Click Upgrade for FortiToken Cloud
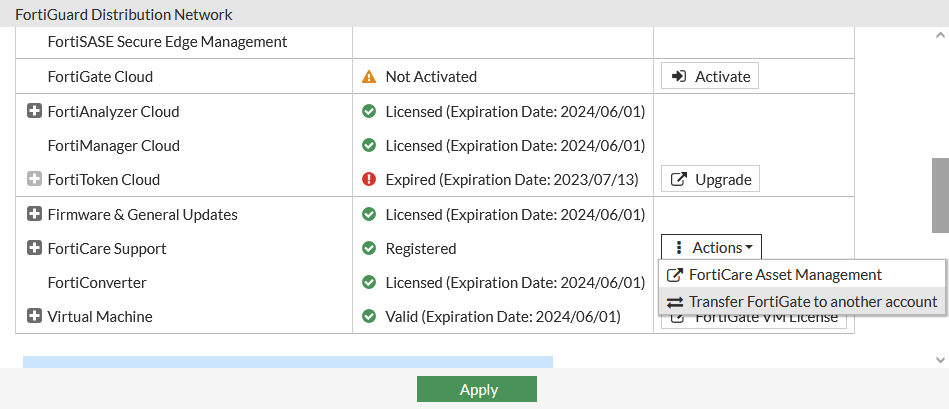This screenshot has width=949, height=409. click(710, 180)
